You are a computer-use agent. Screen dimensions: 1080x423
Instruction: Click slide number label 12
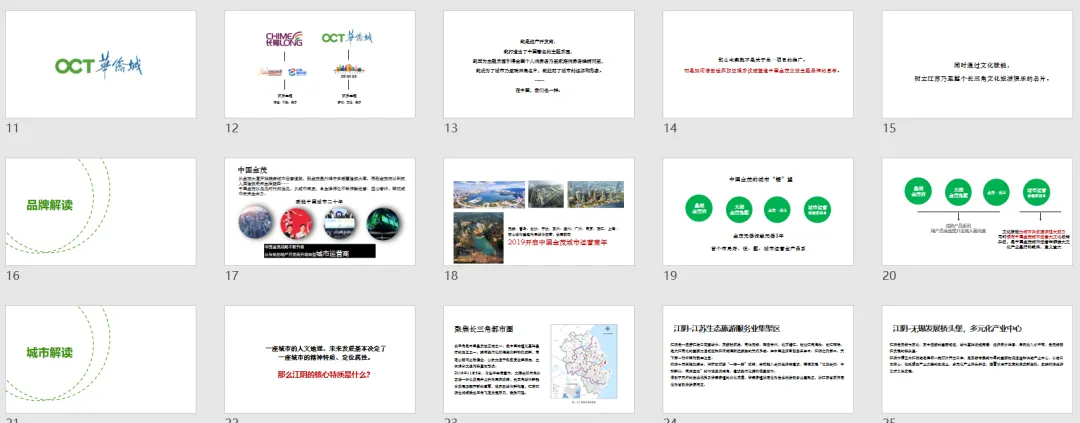pyautogui.click(x=231, y=128)
